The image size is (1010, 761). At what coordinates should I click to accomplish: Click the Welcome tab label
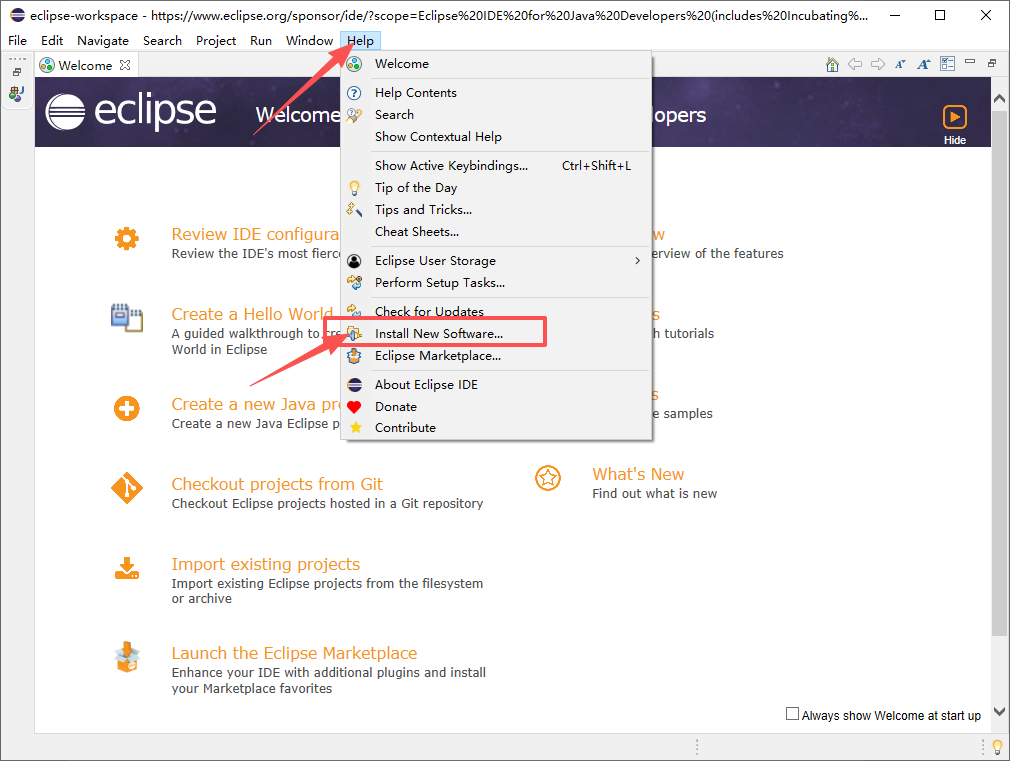click(x=85, y=65)
